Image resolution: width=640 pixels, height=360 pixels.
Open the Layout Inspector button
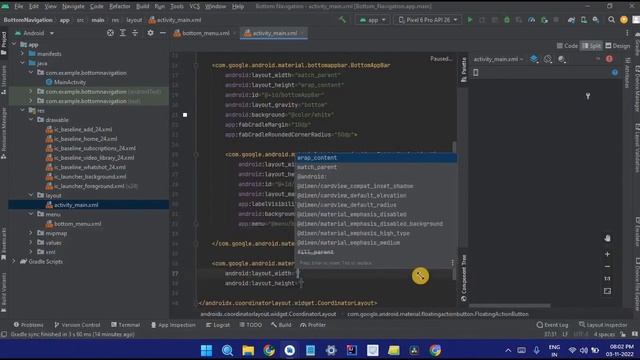603,325
